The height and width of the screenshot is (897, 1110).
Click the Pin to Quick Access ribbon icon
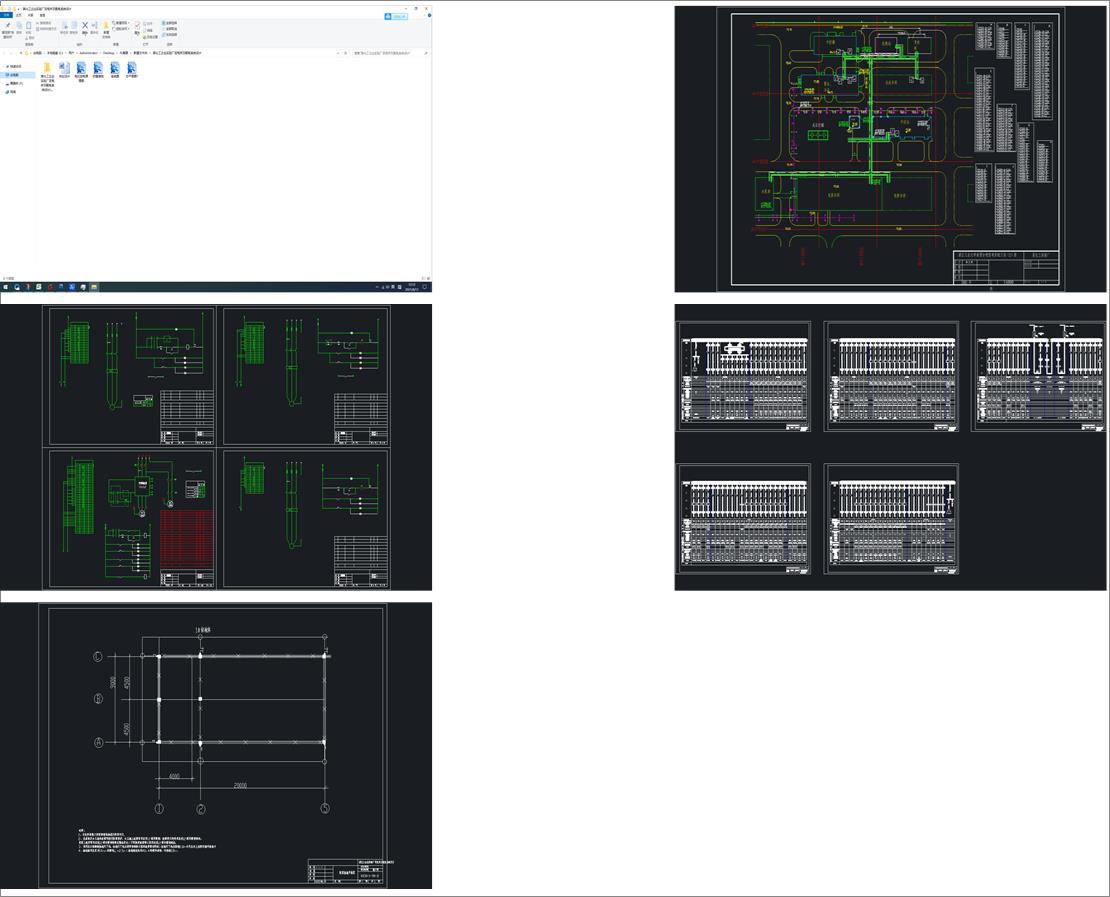coord(8,26)
